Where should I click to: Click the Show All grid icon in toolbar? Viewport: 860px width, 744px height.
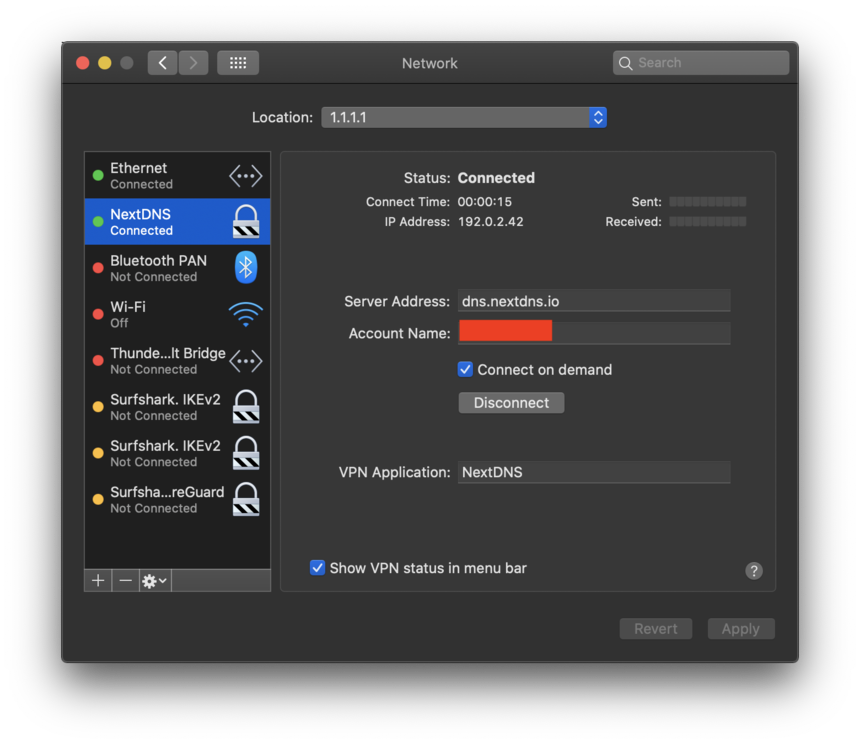click(237, 62)
